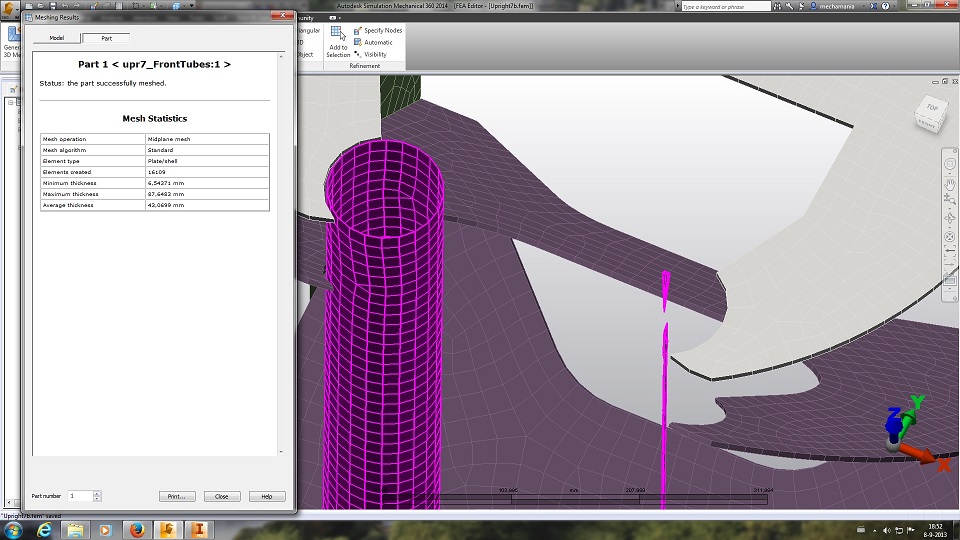Increment the Part number stepper
The width and height of the screenshot is (960, 540).
(97, 493)
